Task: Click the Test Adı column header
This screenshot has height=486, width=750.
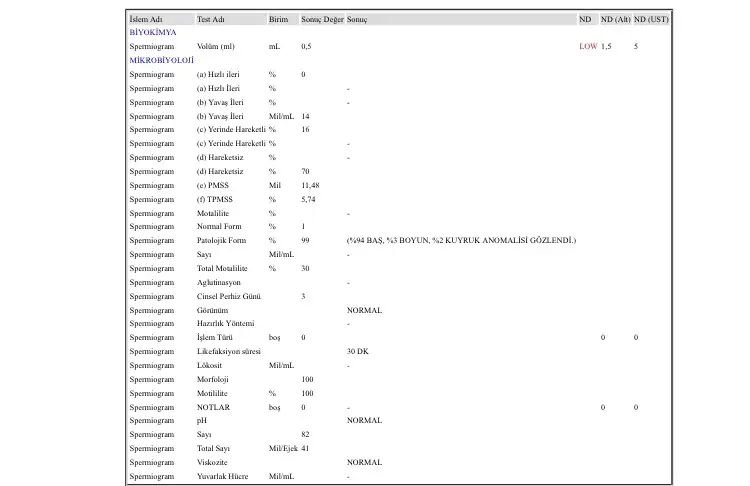Action: pos(211,19)
